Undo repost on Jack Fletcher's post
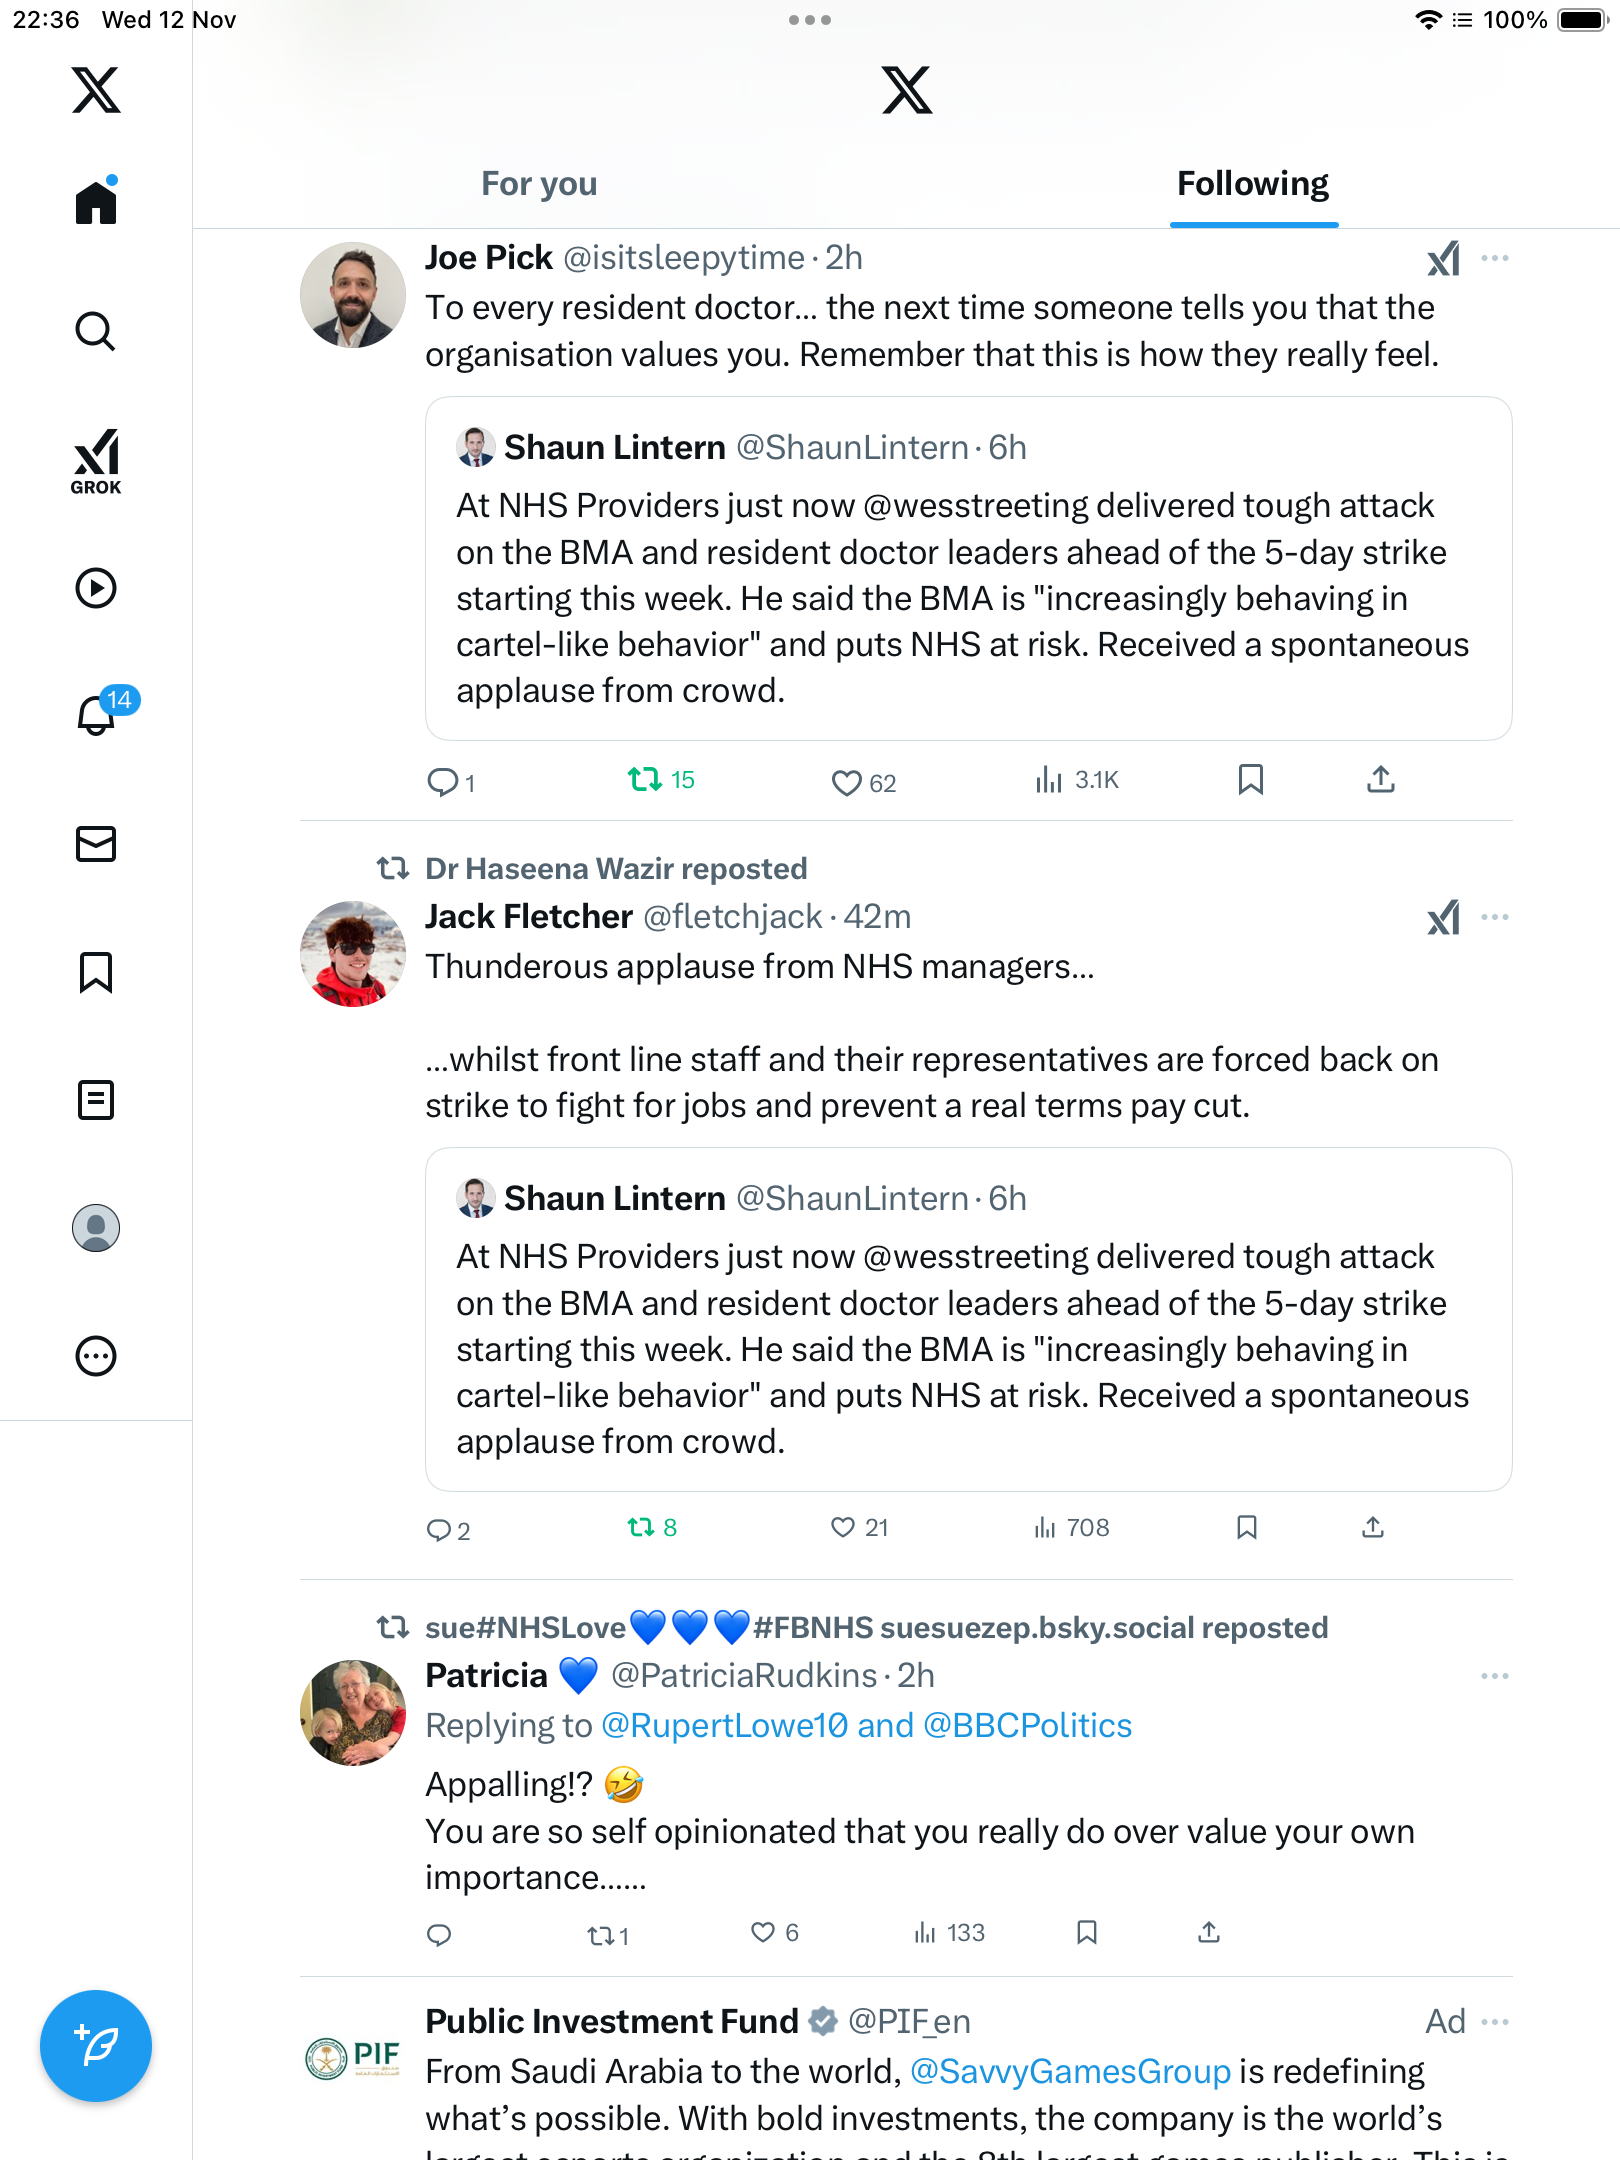 tap(641, 1527)
